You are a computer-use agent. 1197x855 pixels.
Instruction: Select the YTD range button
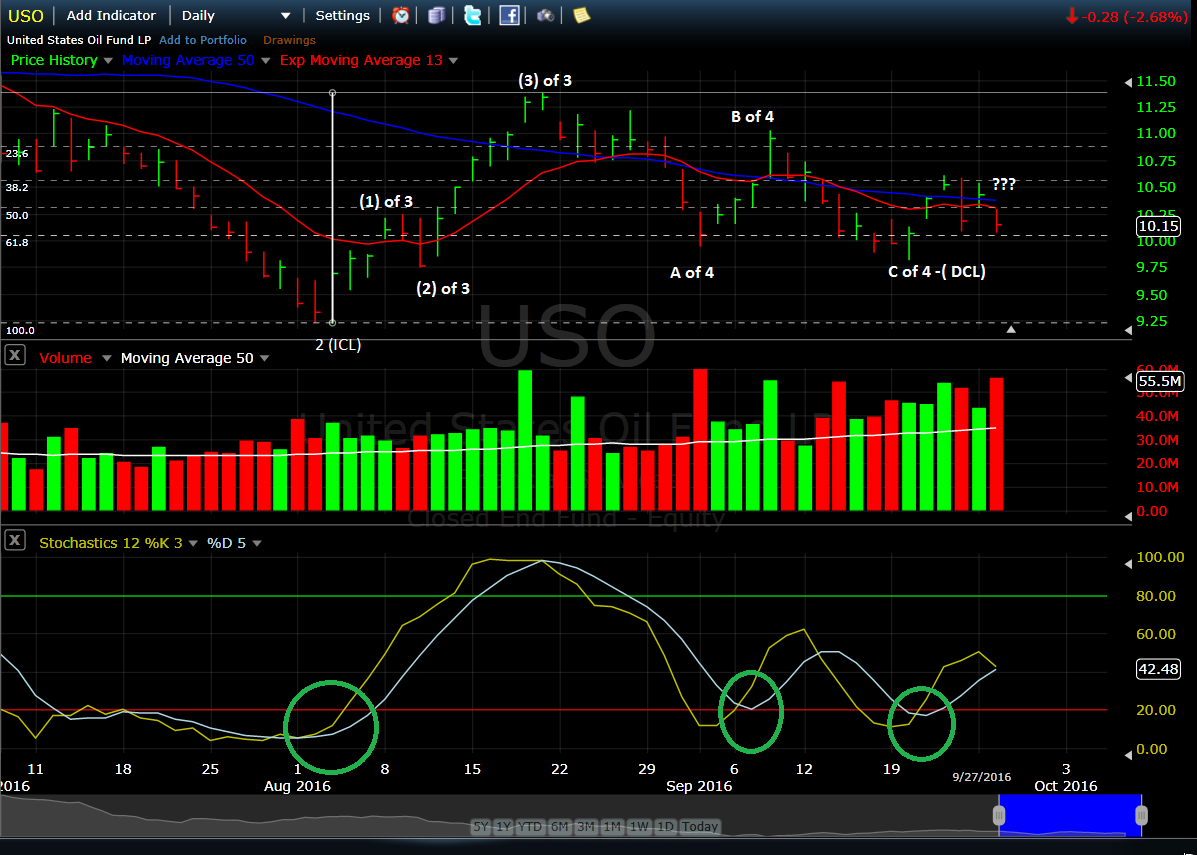point(531,827)
